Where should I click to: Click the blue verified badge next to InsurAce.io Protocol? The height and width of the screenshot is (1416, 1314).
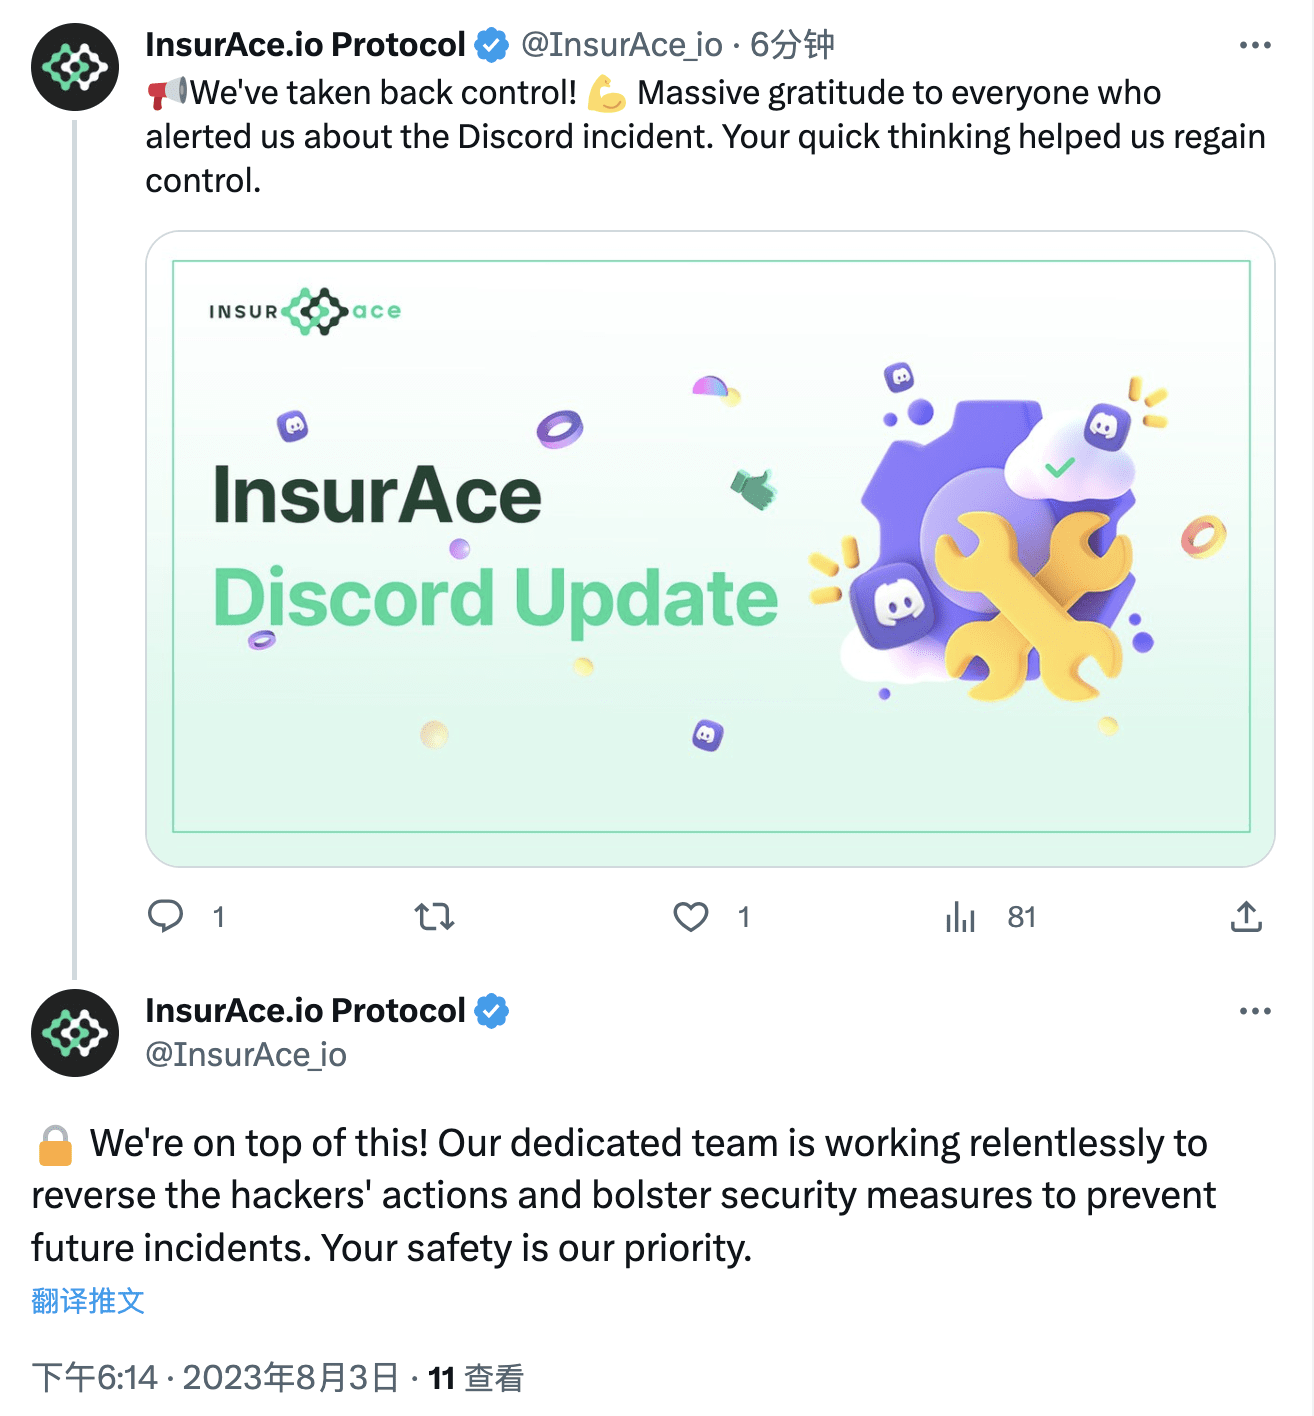(x=489, y=44)
